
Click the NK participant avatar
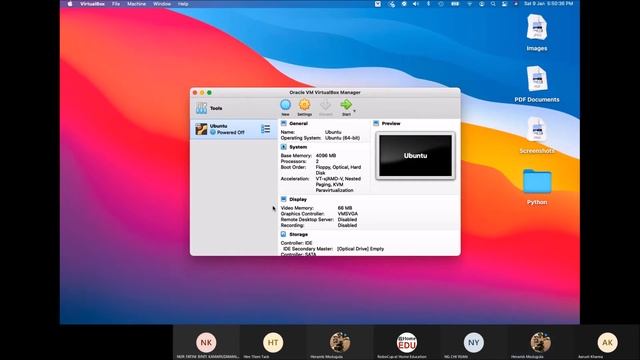[206, 342]
